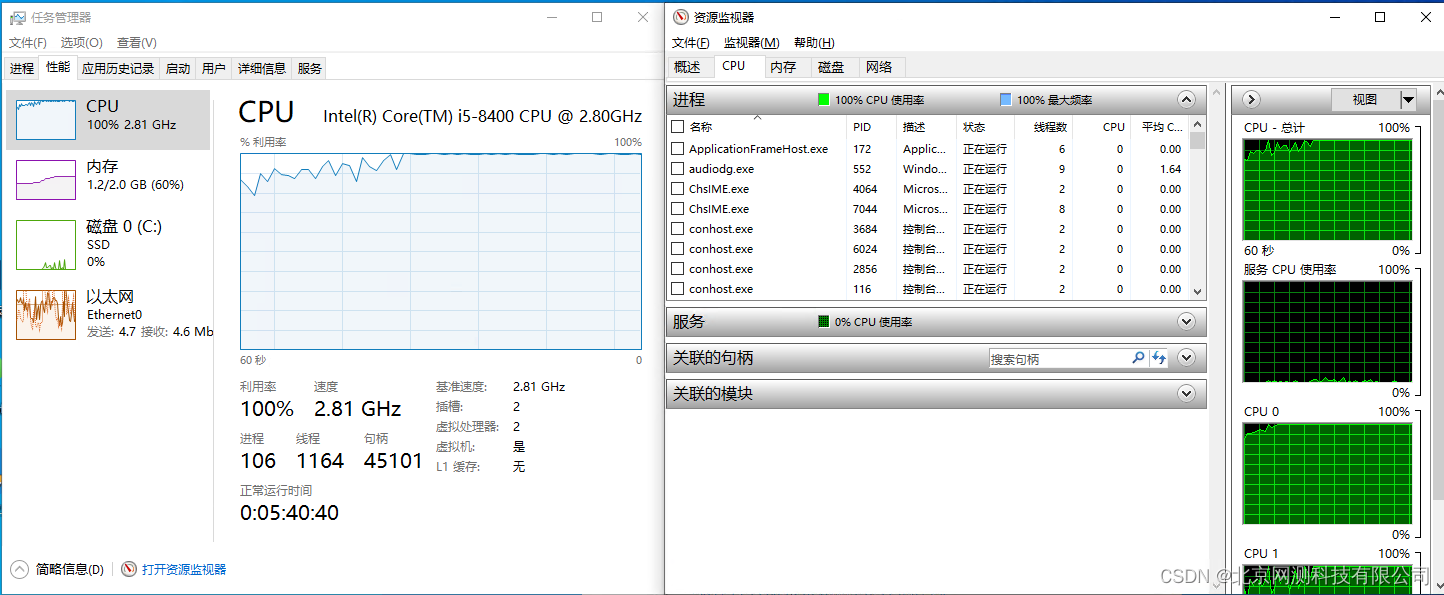Select the CPU thumbnail in Task Manager sidebar

pos(109,120)
